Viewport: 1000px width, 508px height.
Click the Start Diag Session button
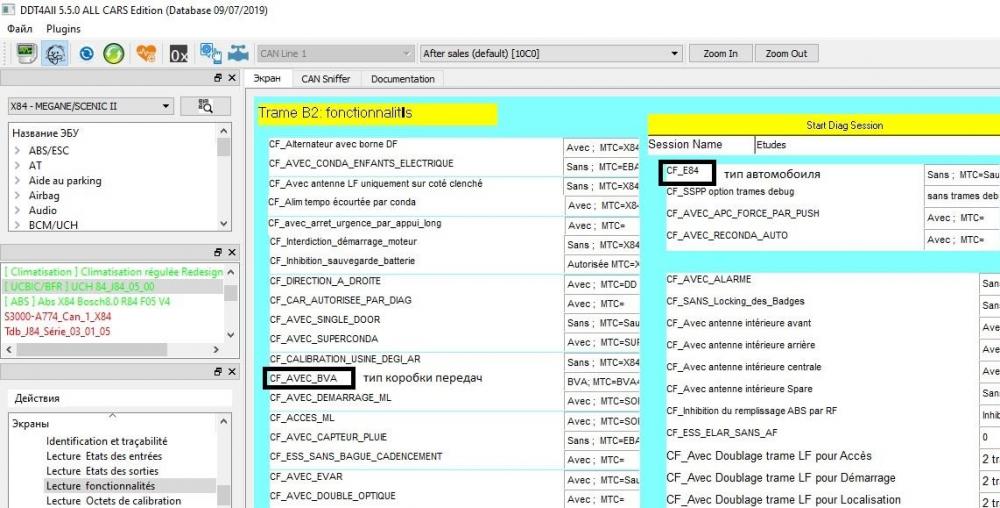tap(824, 125)
